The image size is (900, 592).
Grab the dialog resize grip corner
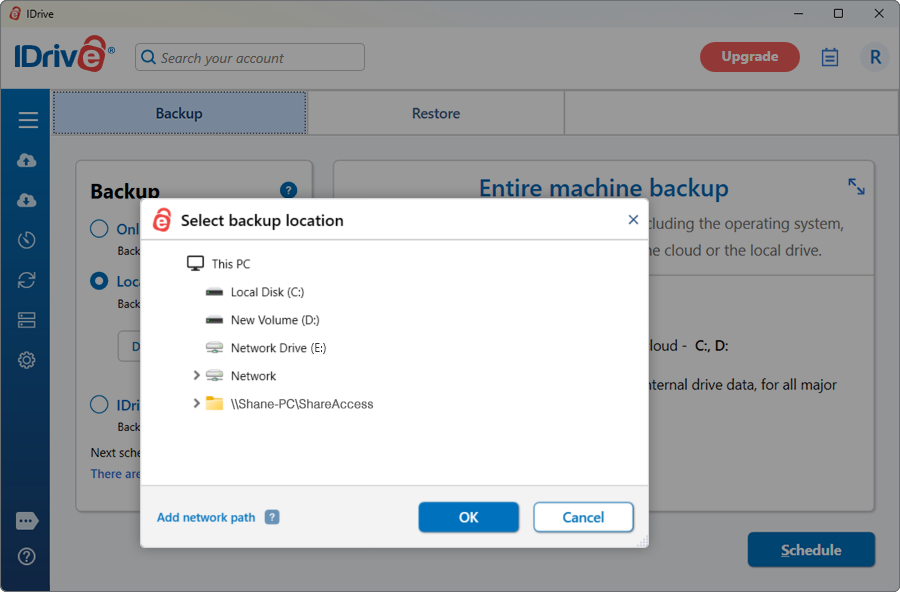[x=643, y=541]
